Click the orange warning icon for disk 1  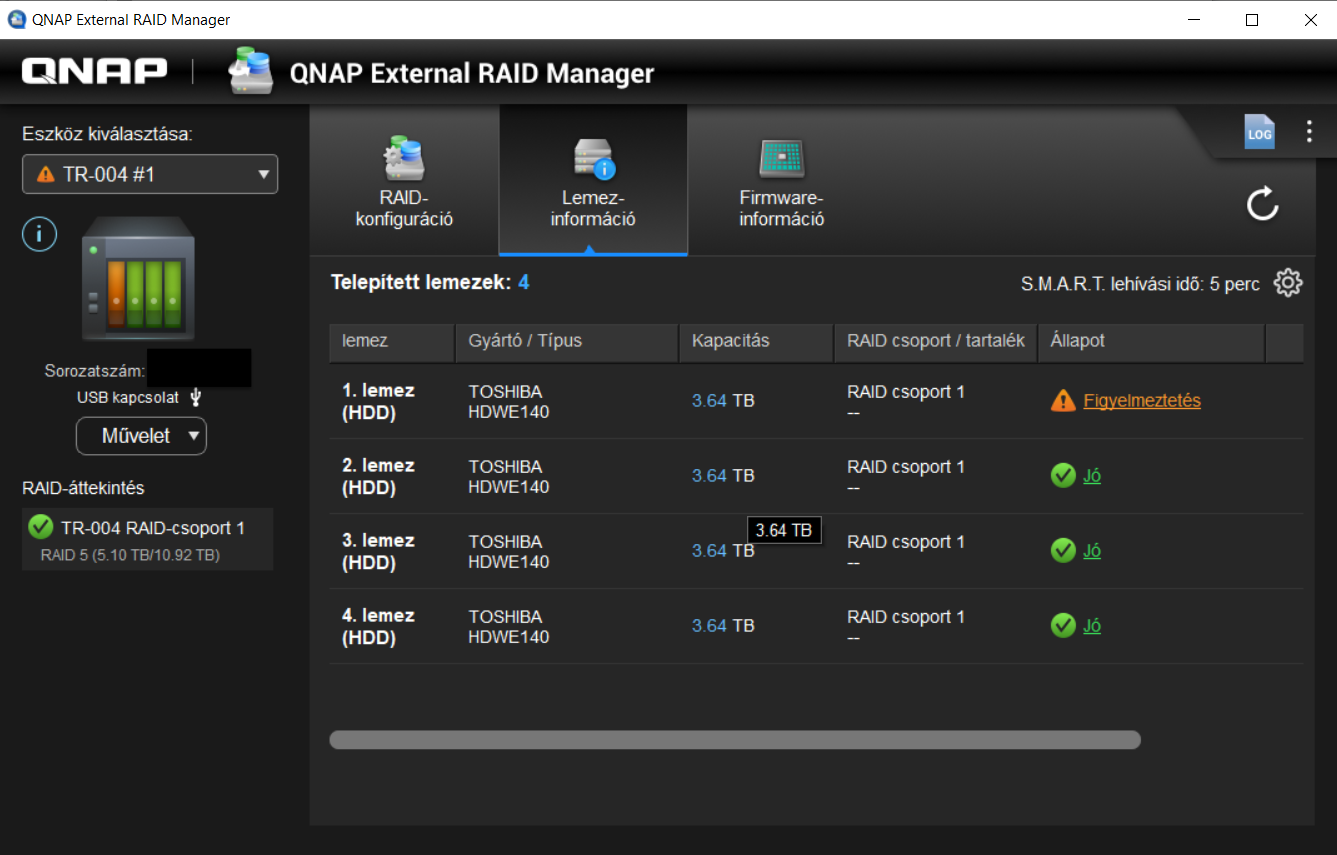(1063, 401)
